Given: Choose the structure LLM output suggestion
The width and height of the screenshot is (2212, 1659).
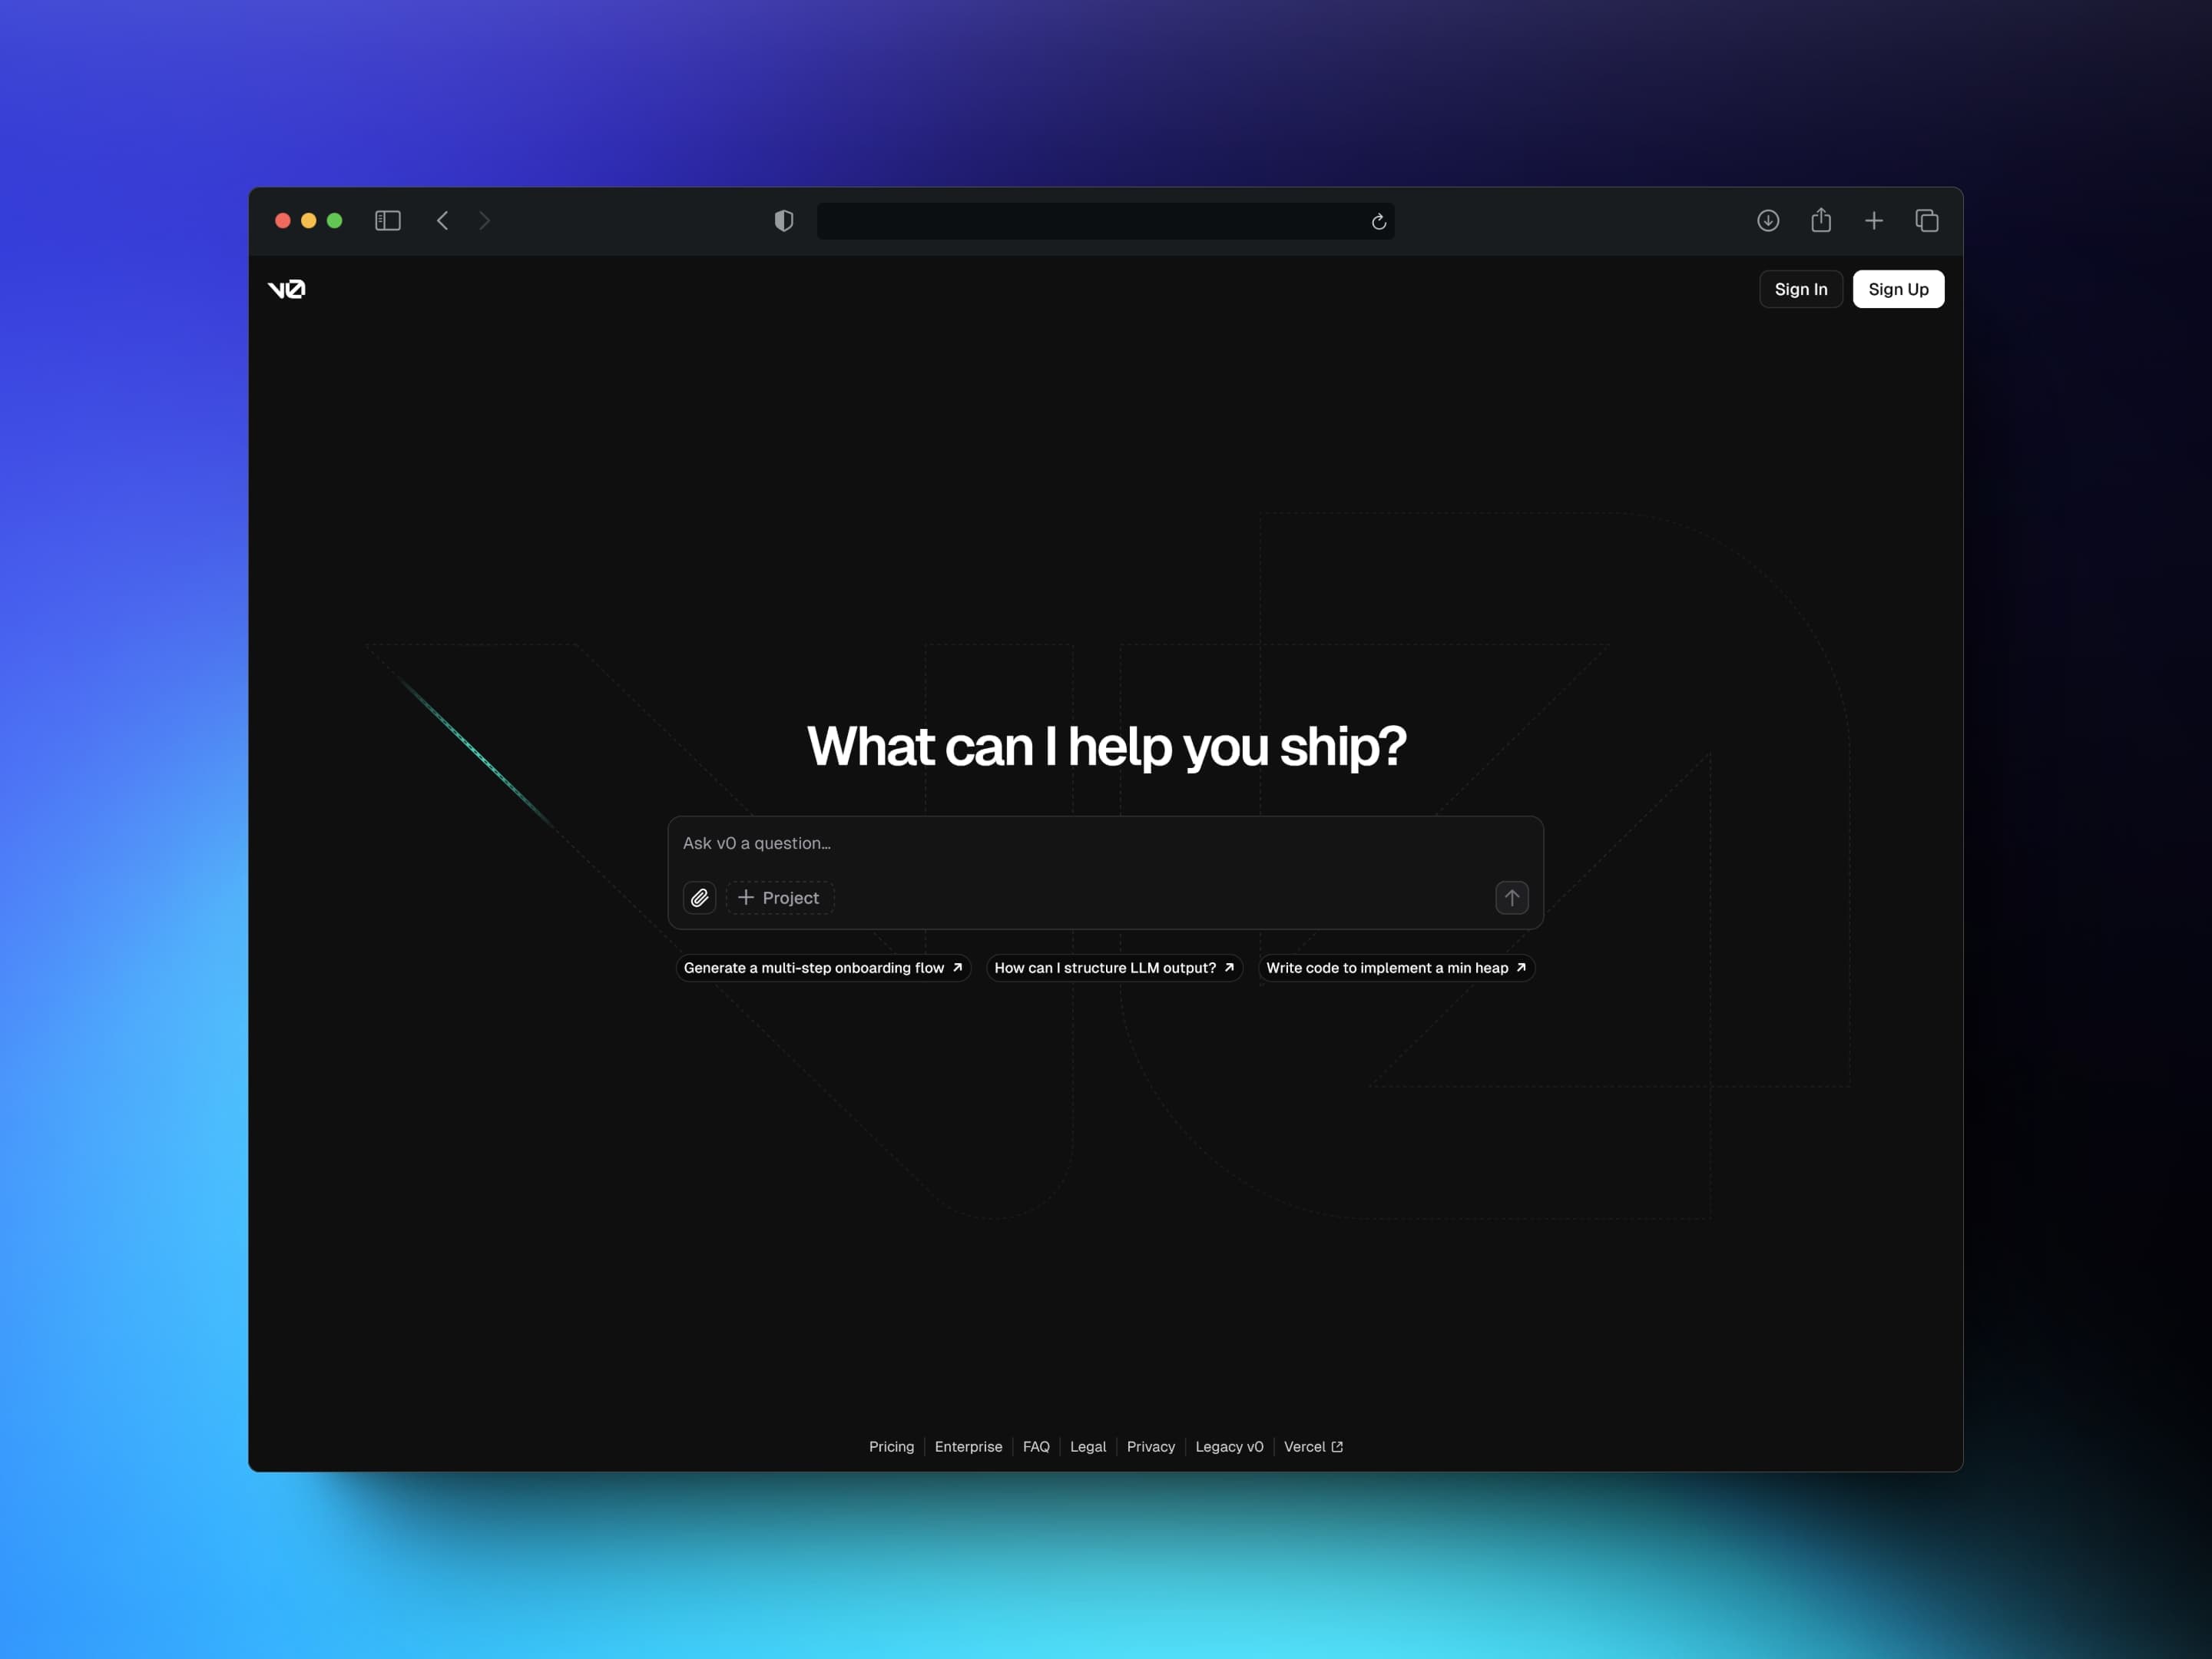Looking at the screenshot, I should point(1114,968).
